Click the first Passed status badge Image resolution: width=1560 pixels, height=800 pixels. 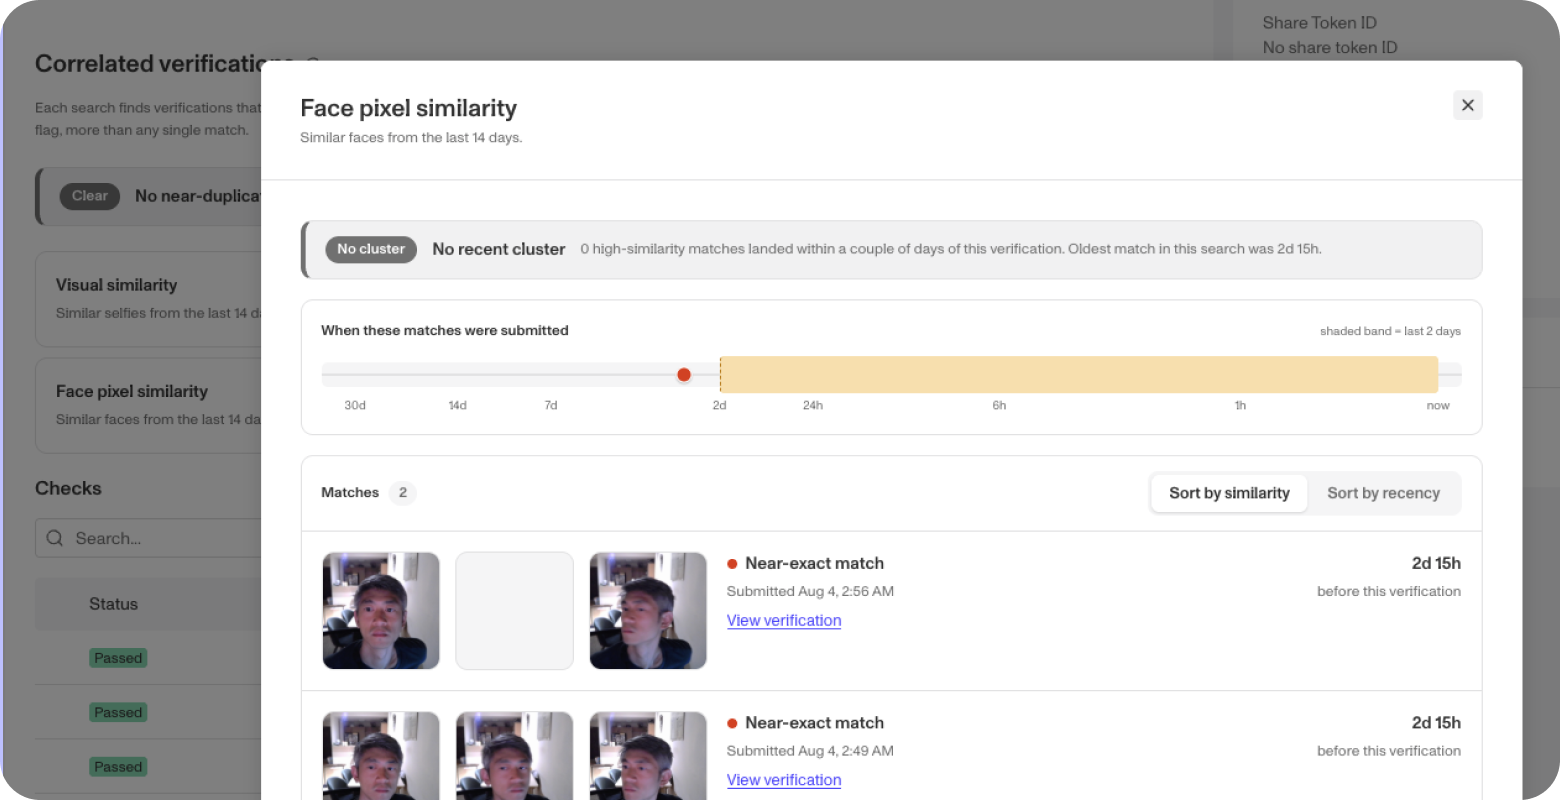(x=118, y=658)
